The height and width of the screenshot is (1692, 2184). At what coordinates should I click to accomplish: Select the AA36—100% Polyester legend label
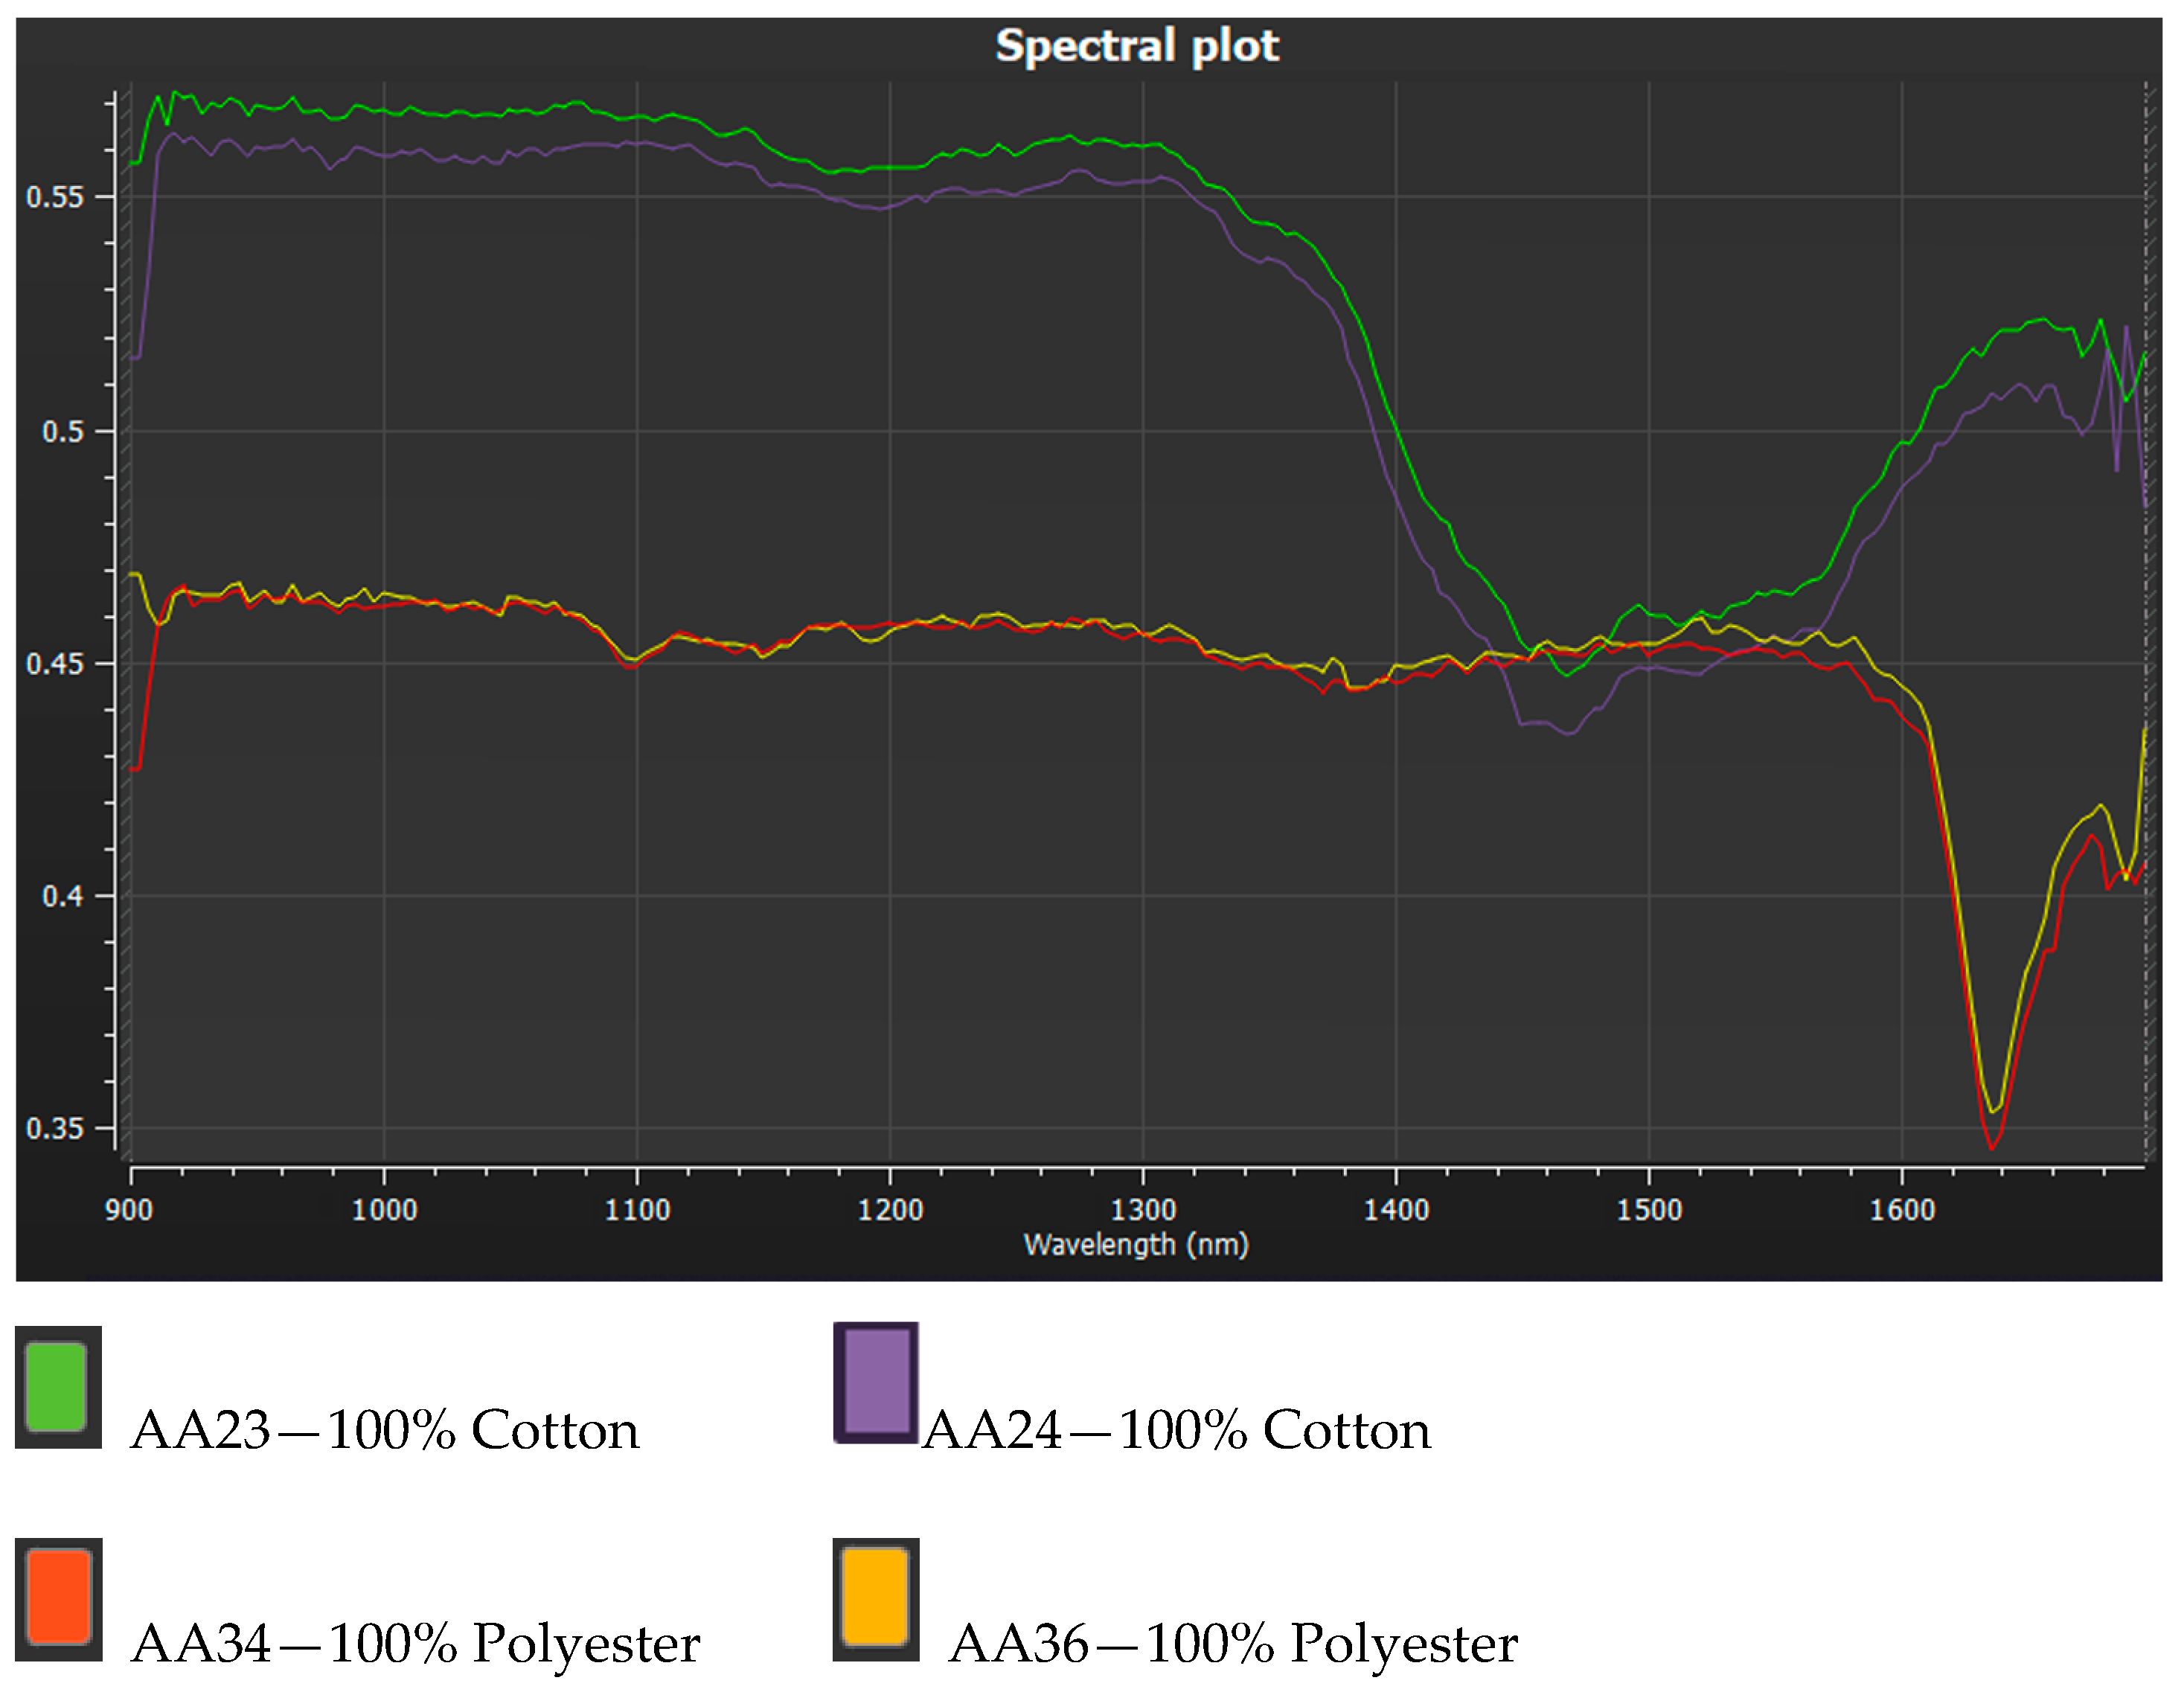tap(1233, 1643)
